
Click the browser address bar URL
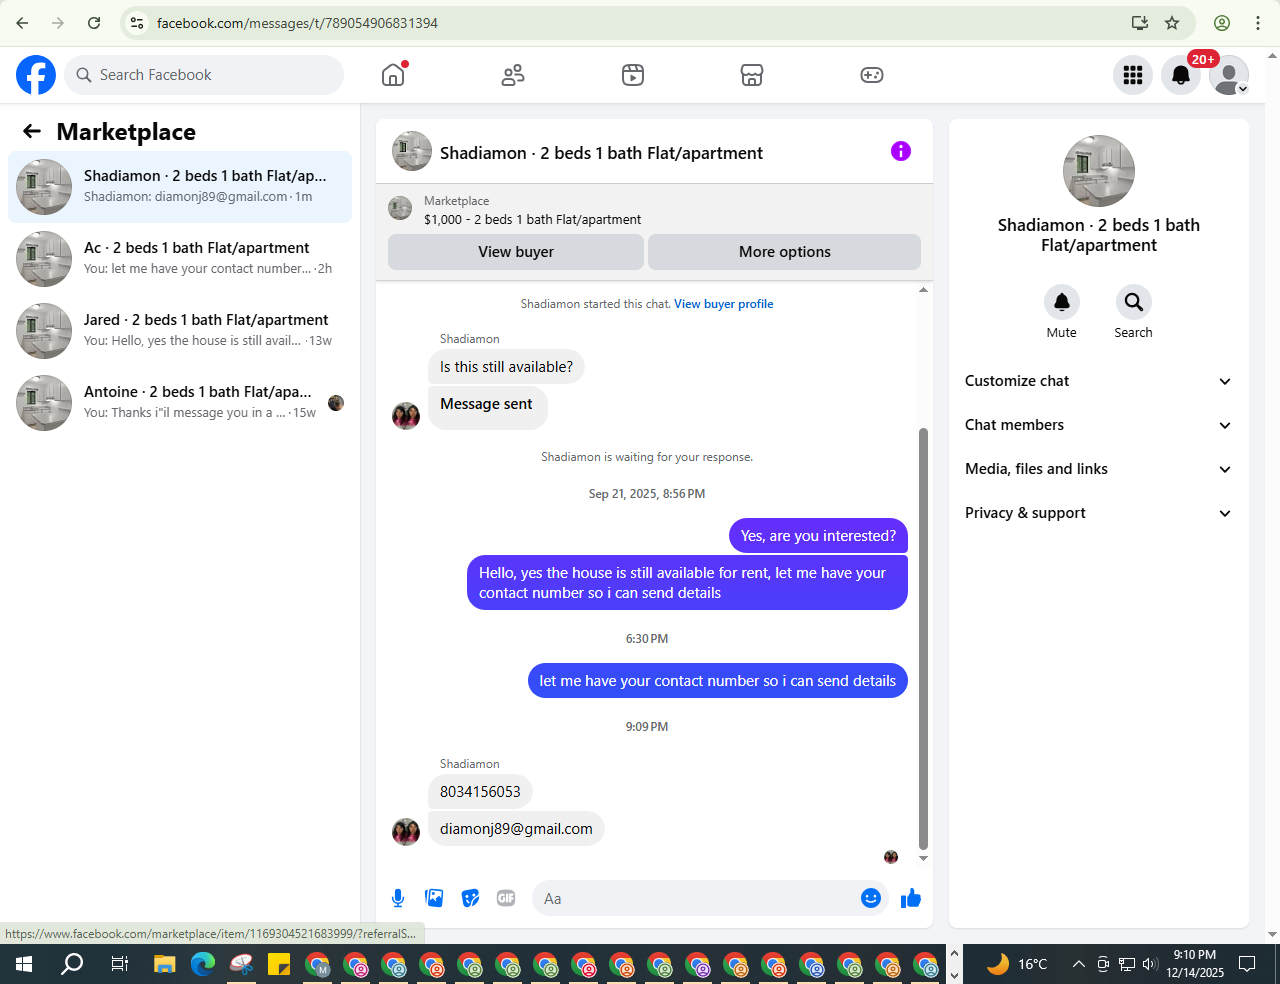(297, 23)
